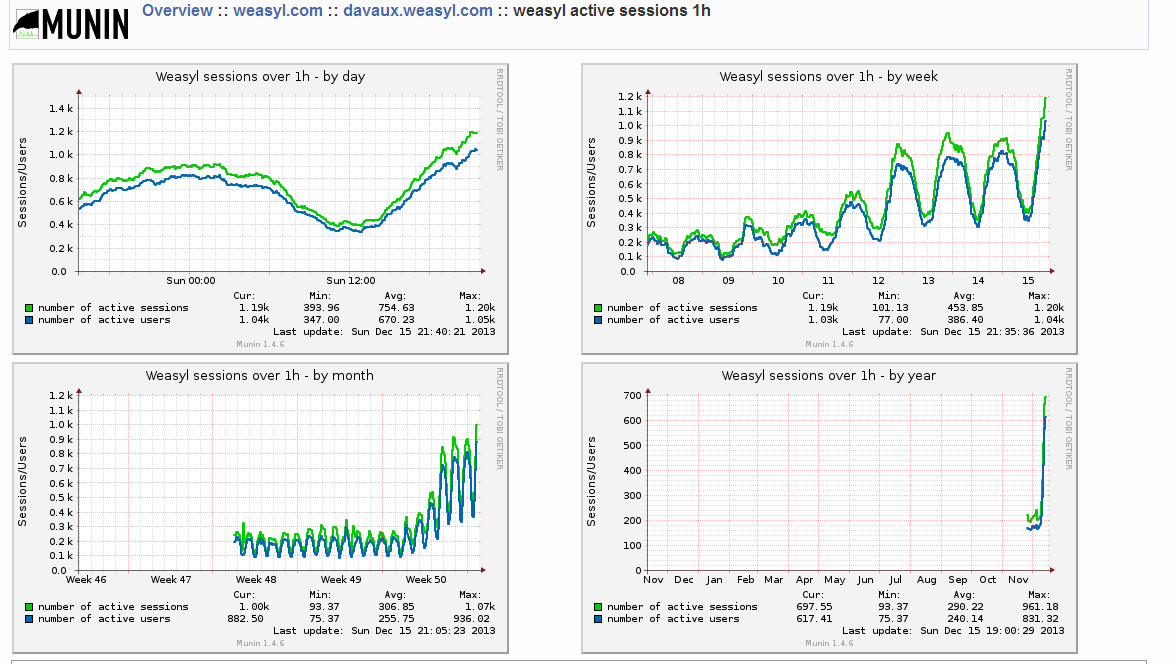The height and width of the screenshot is (664, 1174).
Task: Click the day graph users minimum 347.00
Action: pyautogui.click(x=321, y=320)
